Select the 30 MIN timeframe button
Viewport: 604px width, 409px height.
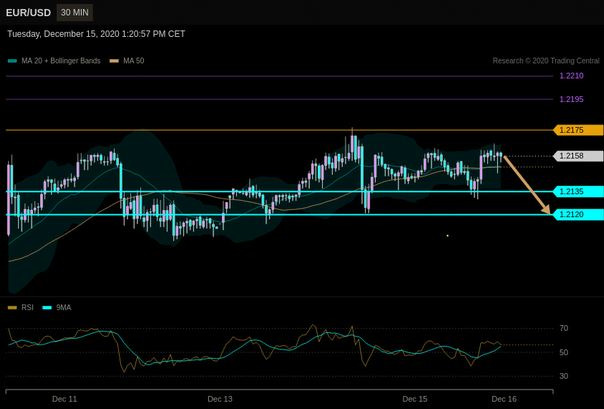pyautogui.click(x=75, y=13)
